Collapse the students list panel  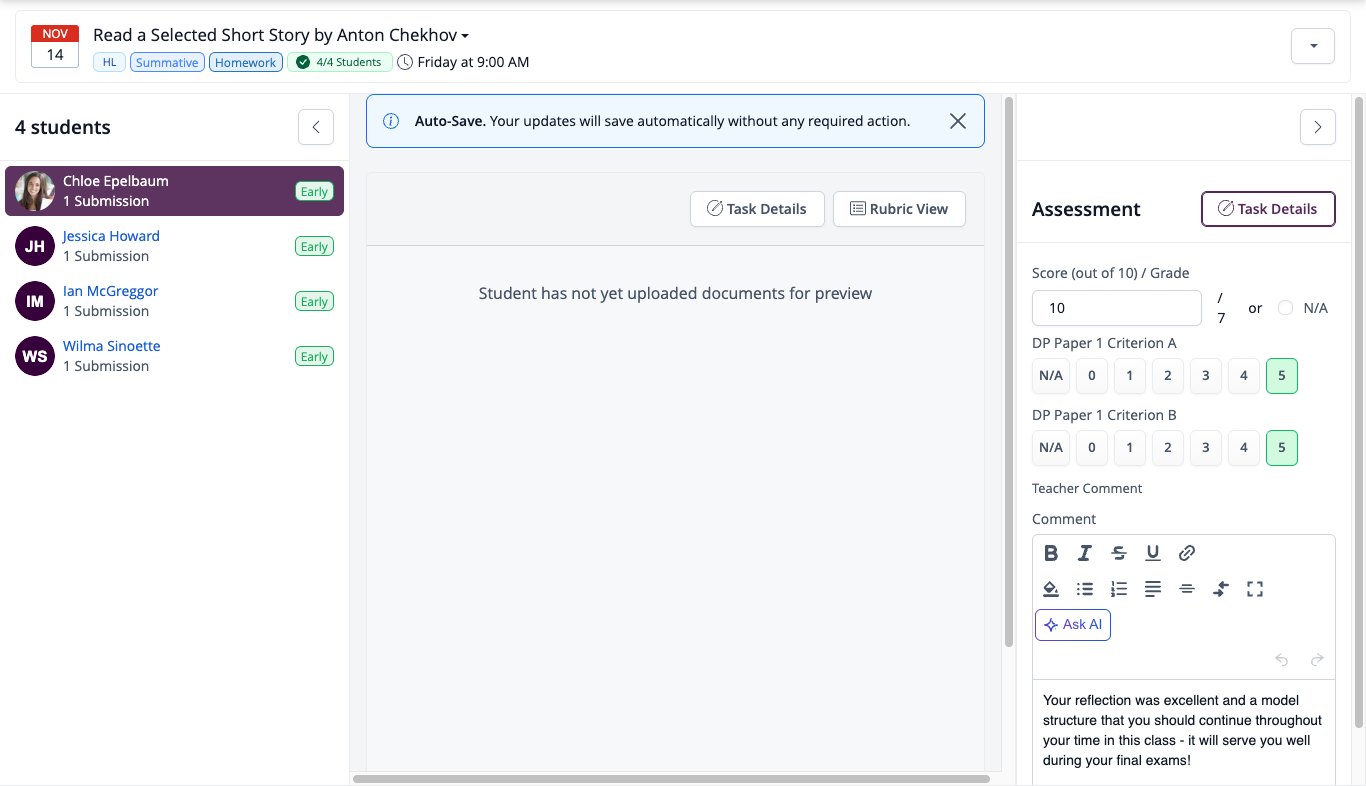pos(316,127)
